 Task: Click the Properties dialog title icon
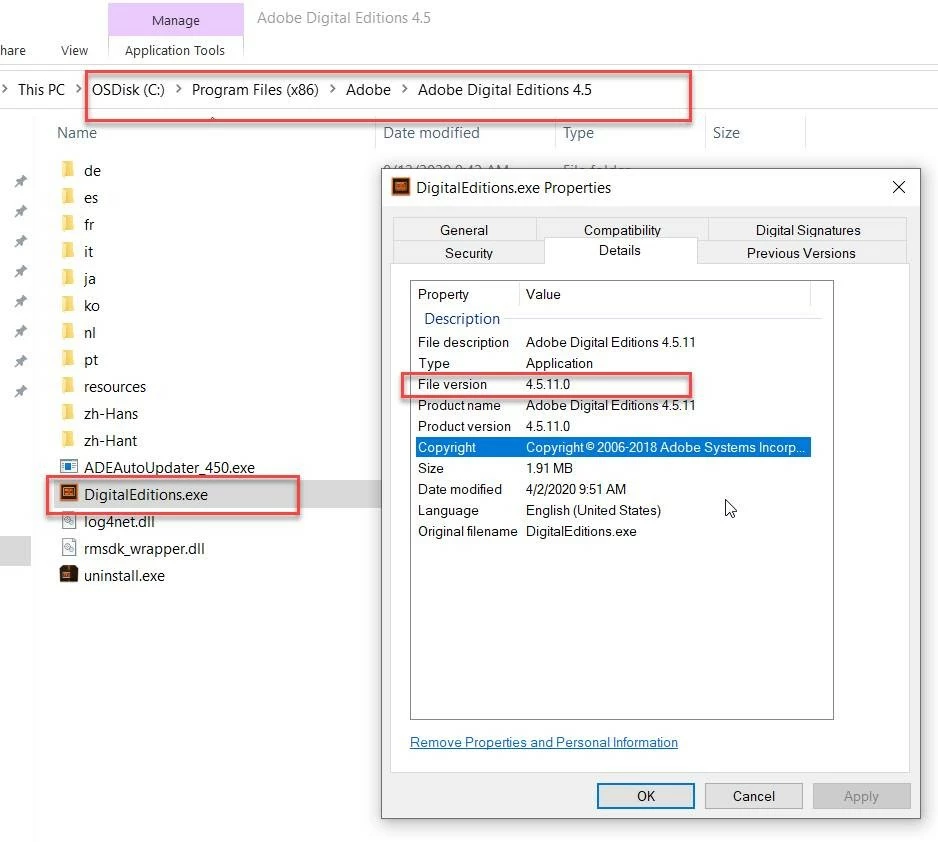(x=401, y=187)
